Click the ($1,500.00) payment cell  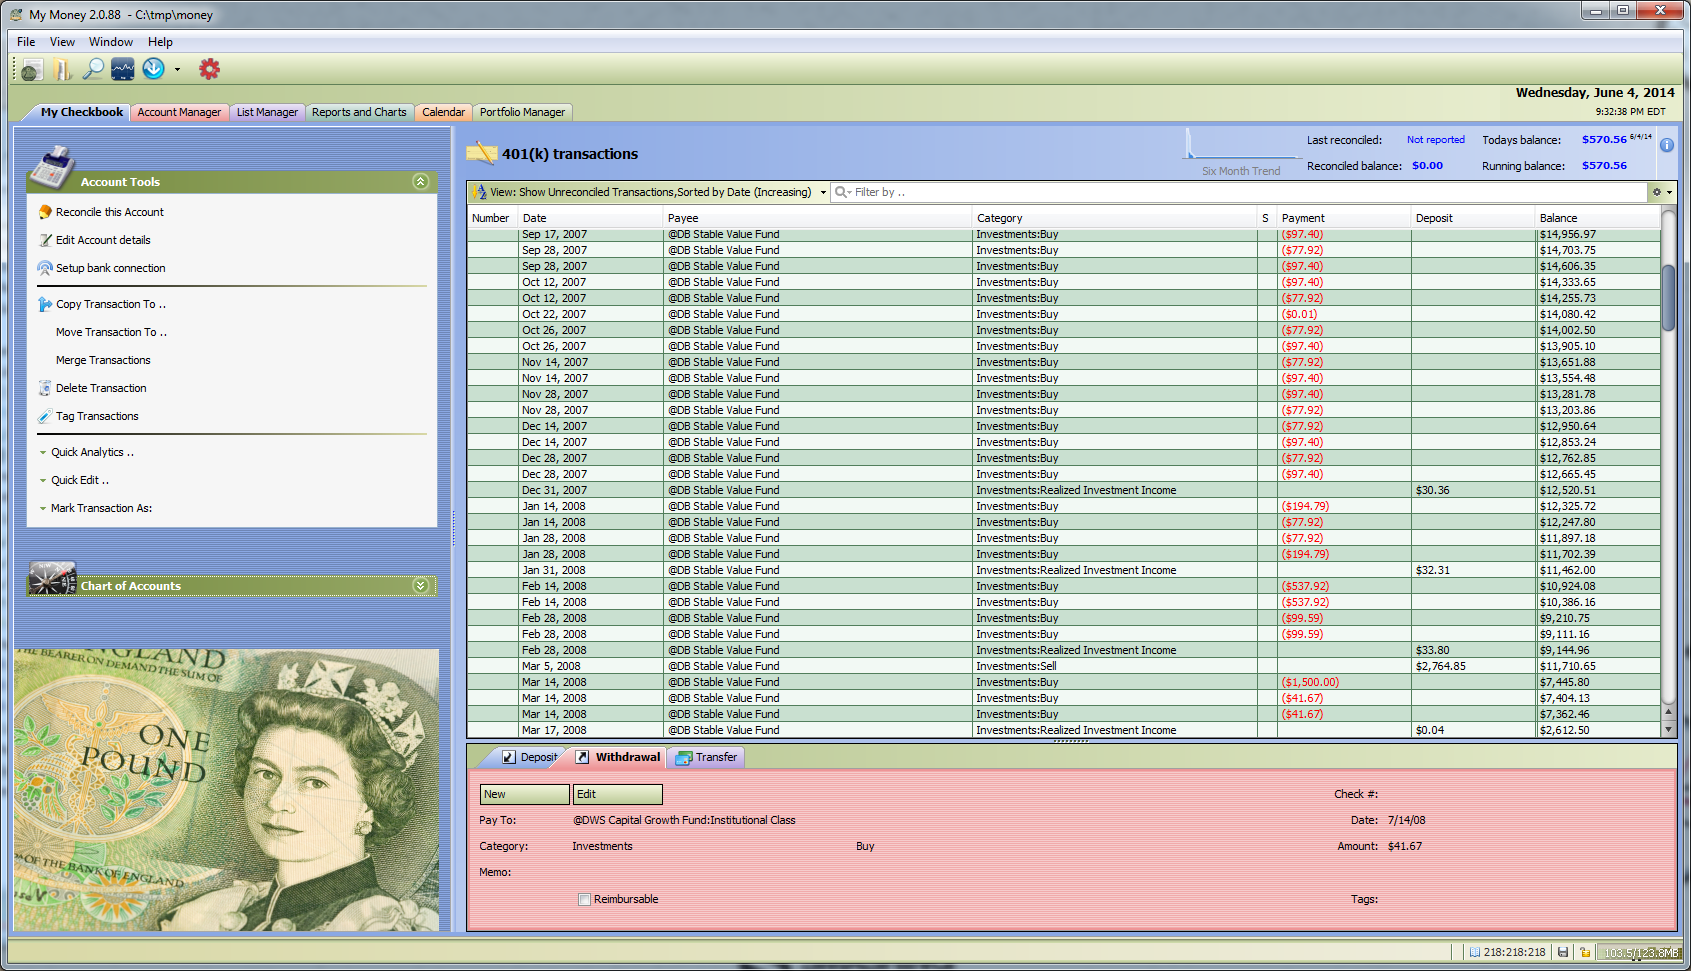[x=1344, y=682]
